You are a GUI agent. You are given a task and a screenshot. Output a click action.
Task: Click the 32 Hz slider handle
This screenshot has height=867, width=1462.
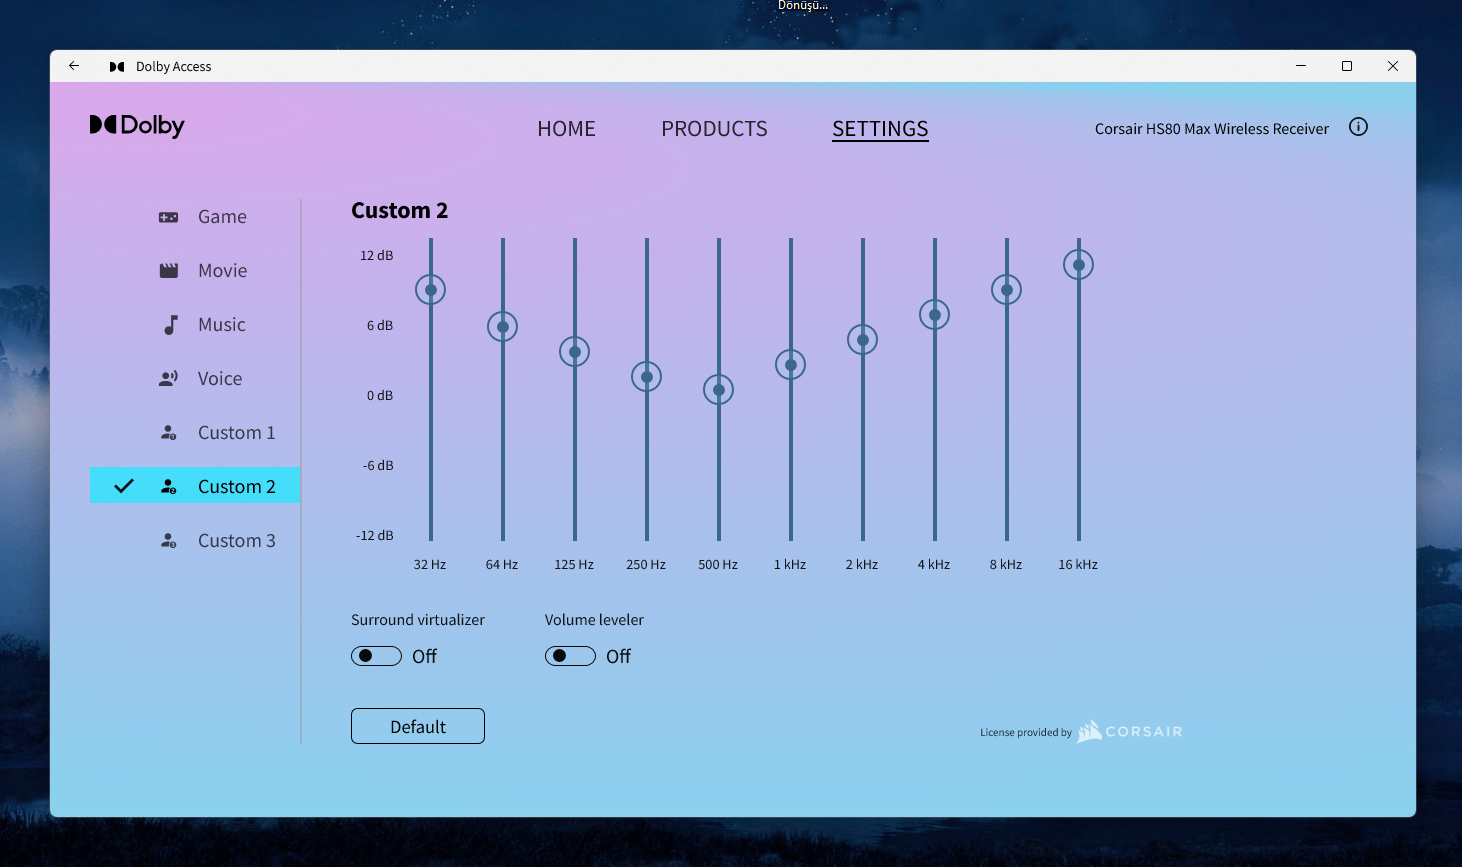tap(431, 290)
